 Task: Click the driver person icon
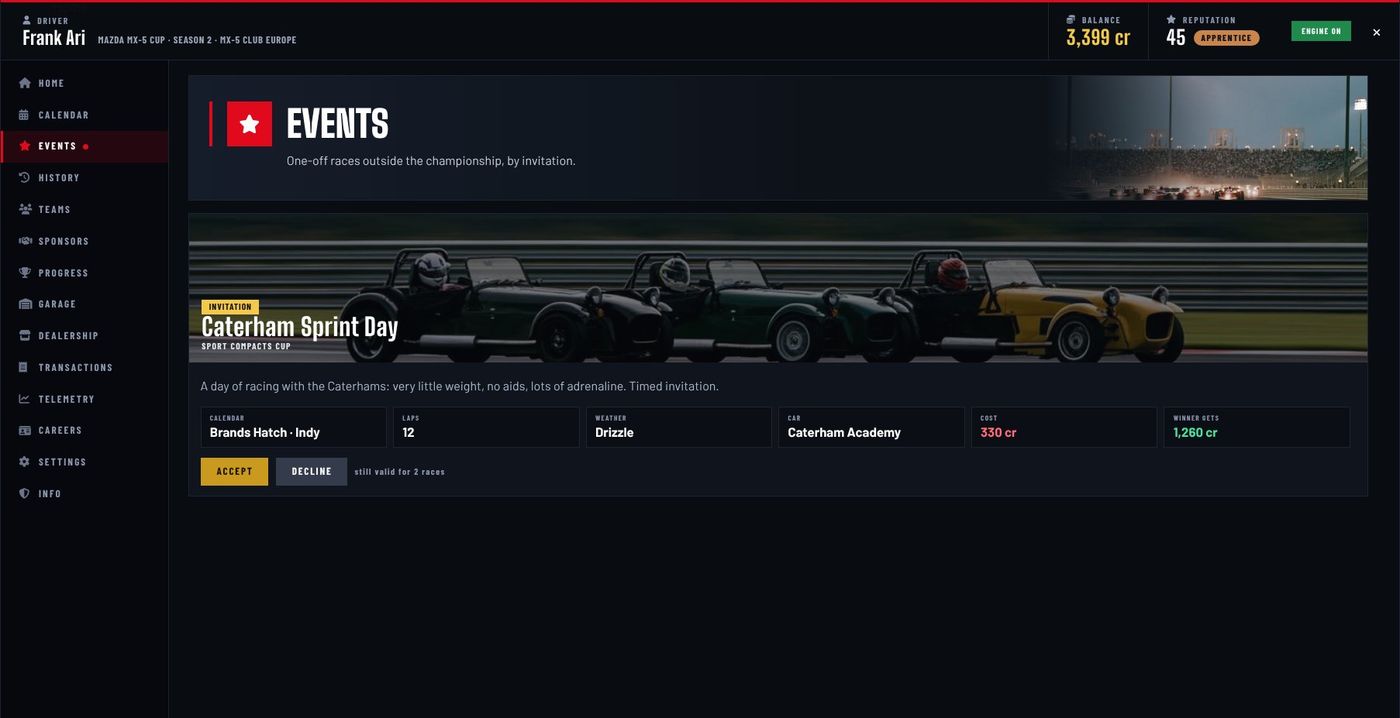(27, 20)
